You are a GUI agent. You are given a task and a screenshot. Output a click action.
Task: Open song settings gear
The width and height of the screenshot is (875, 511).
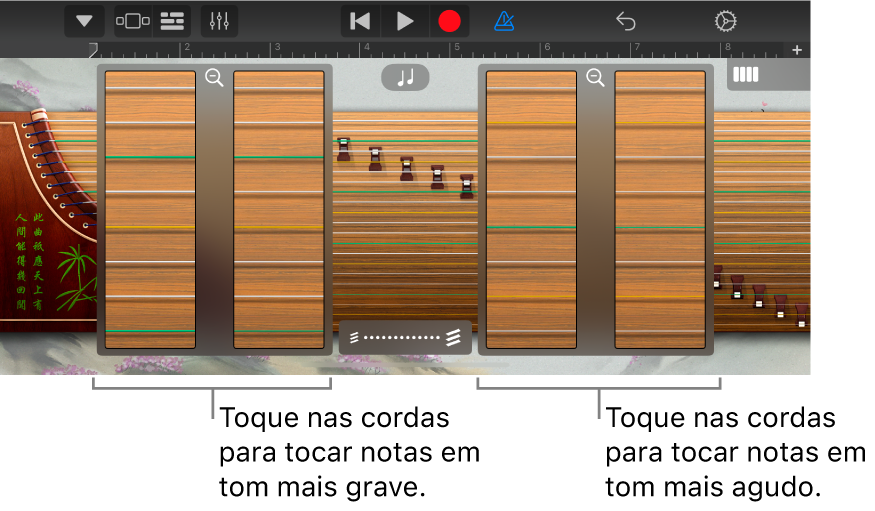click(x=725, y=21)
